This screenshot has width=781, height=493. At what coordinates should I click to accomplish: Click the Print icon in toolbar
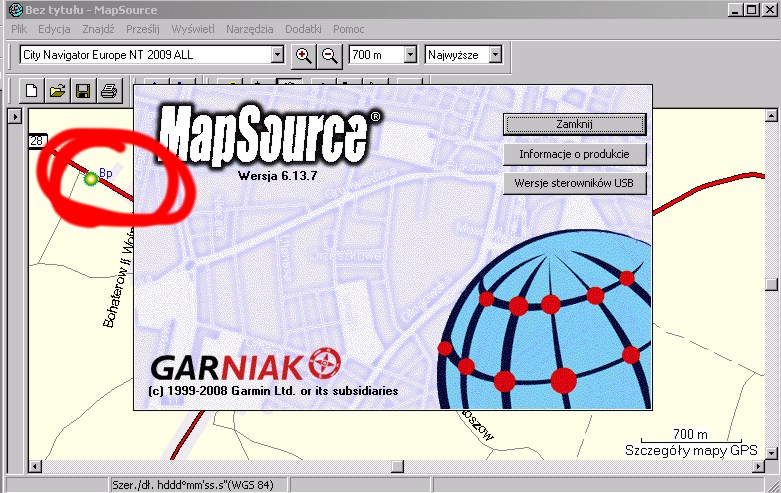point(108,92)
